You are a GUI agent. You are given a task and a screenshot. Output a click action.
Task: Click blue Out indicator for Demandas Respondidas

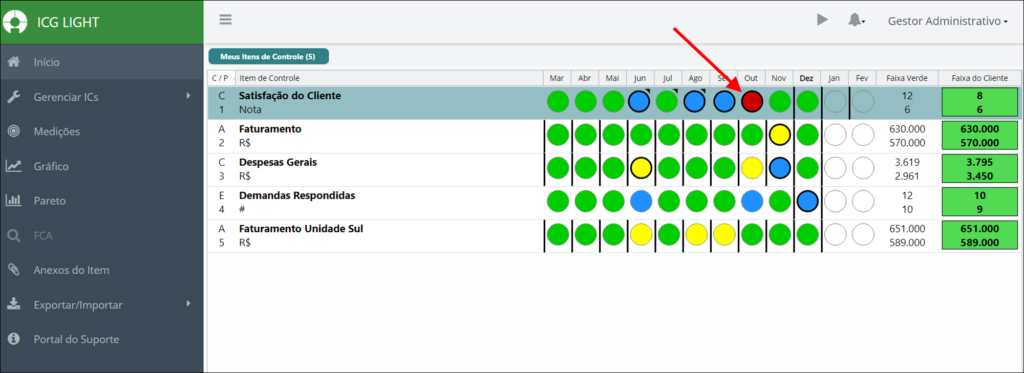click(x=752, y=202)
